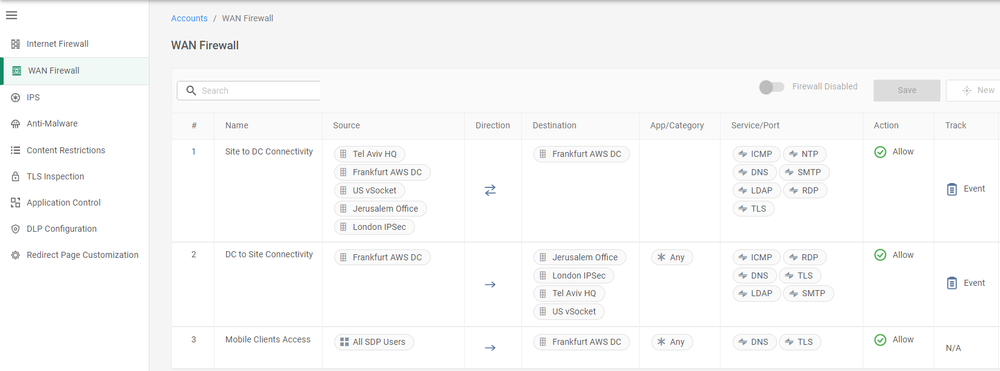This screenshot has height=371, width=1000.
Task: Open Redirect Page Customization menu item
Action: pyautogui.click(x=75, y=255)
